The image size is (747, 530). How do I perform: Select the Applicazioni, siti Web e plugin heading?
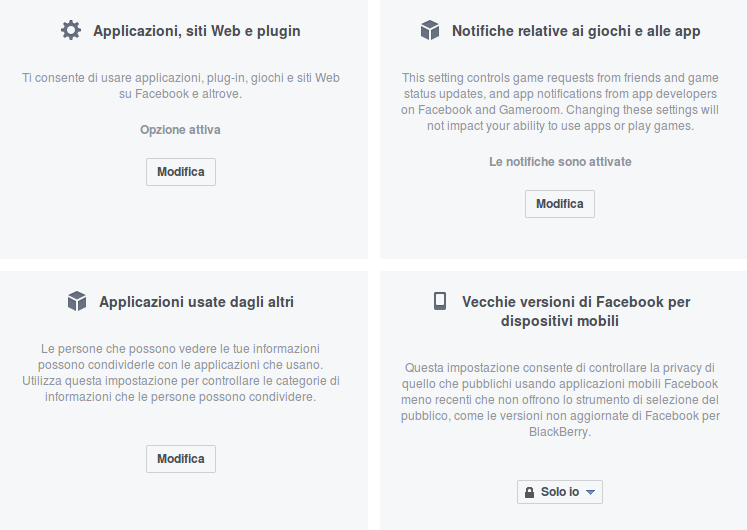196,31
